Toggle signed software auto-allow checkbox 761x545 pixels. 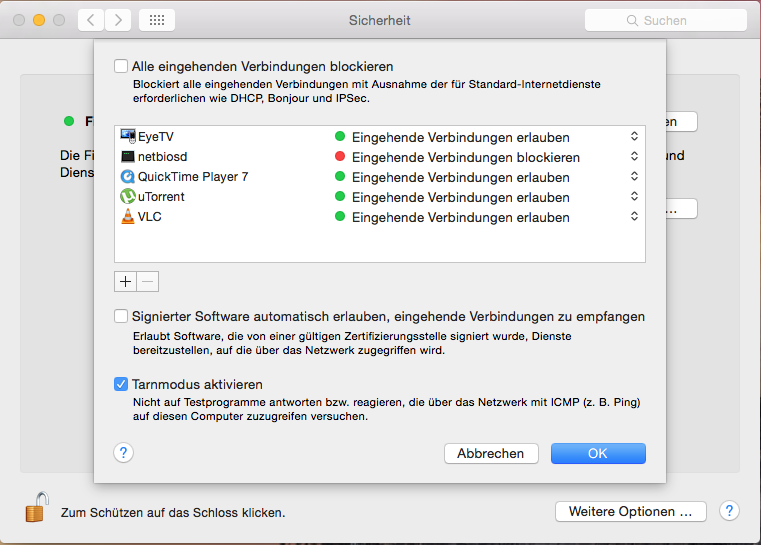(x=122, y=317)
